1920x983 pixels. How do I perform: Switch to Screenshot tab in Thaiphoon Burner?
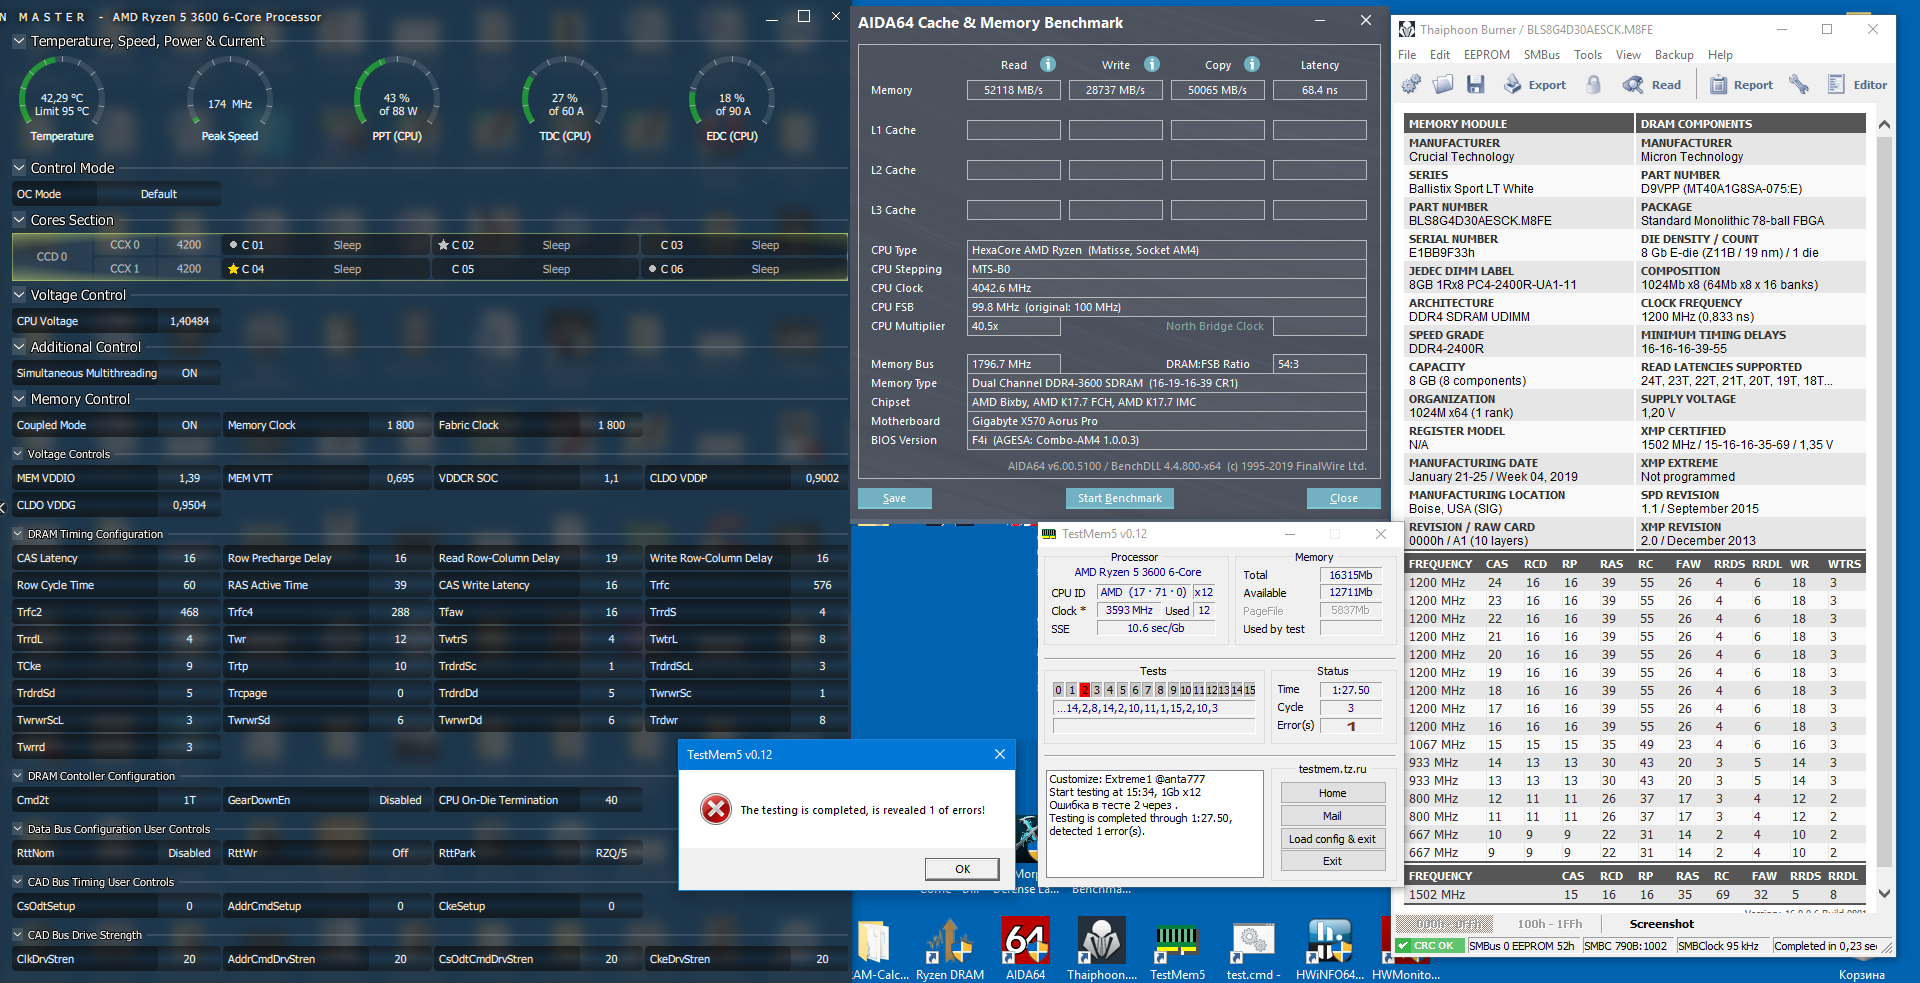pos(1662,924)
